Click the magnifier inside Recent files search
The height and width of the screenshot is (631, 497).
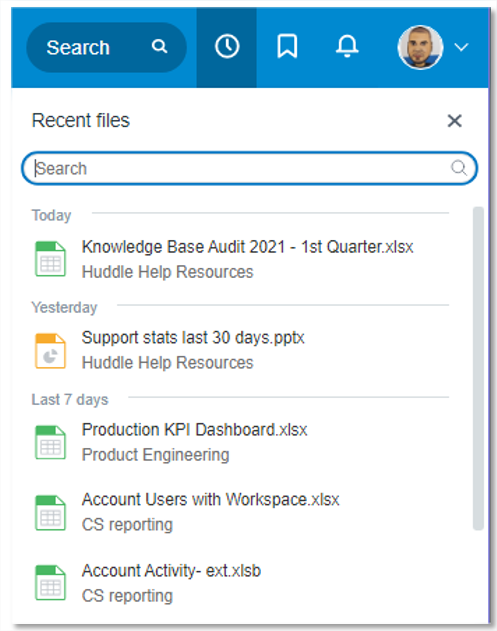click(459, 168)
